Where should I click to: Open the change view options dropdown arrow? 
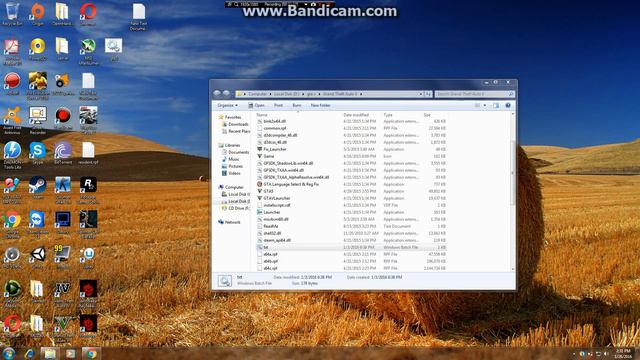[485, 105]
